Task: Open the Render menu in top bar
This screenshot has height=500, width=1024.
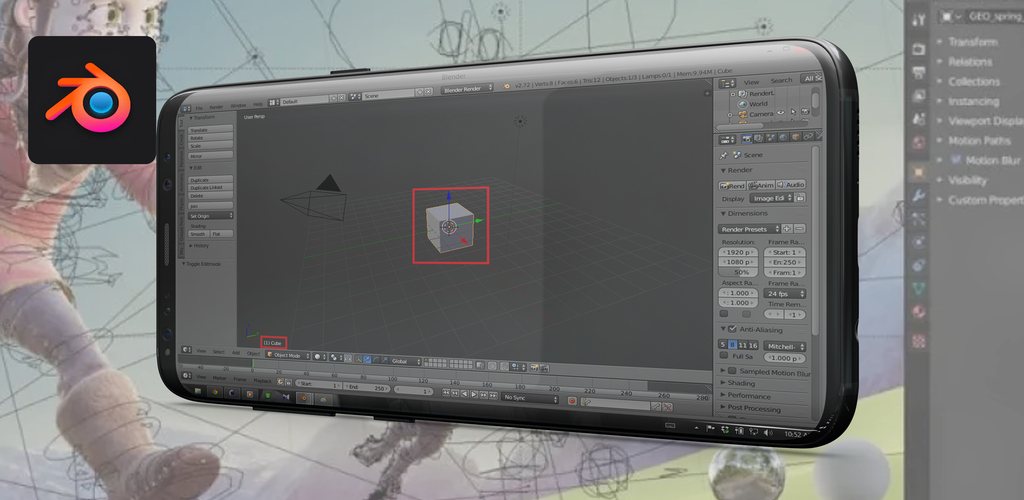Action: click(x=217, y=105)
